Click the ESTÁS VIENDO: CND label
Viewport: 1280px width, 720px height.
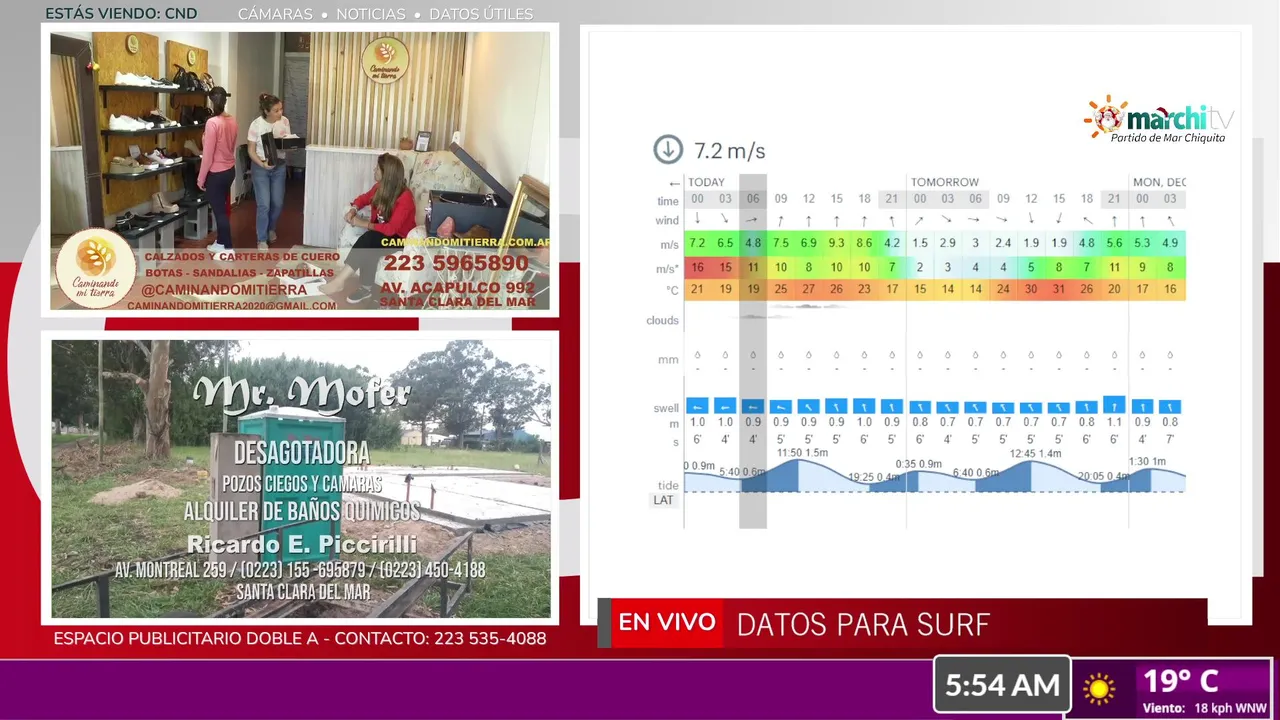pyautogui.click(x=121, y=14)
